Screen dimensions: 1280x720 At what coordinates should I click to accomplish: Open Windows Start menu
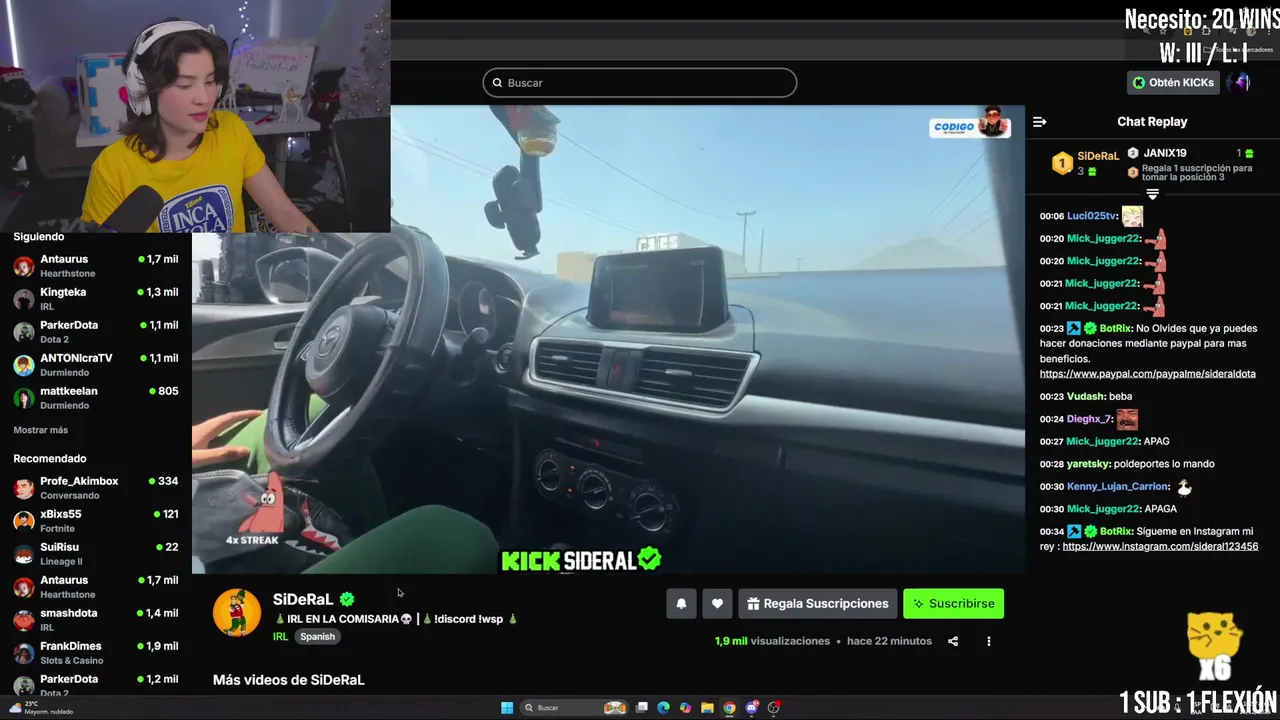click(x=507, y=708)
